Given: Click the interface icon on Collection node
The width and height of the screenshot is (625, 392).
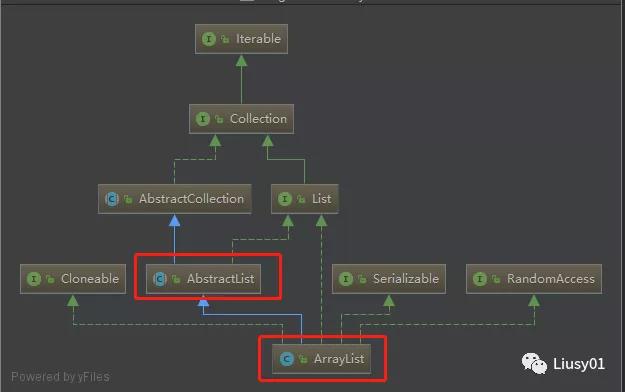Looking at the screenshot, I should [202, 119].
